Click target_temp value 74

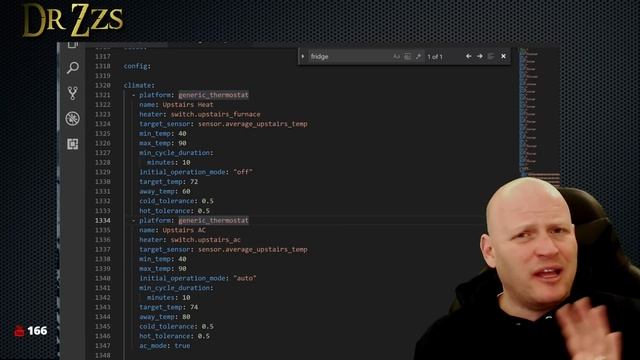pos(194,307)
